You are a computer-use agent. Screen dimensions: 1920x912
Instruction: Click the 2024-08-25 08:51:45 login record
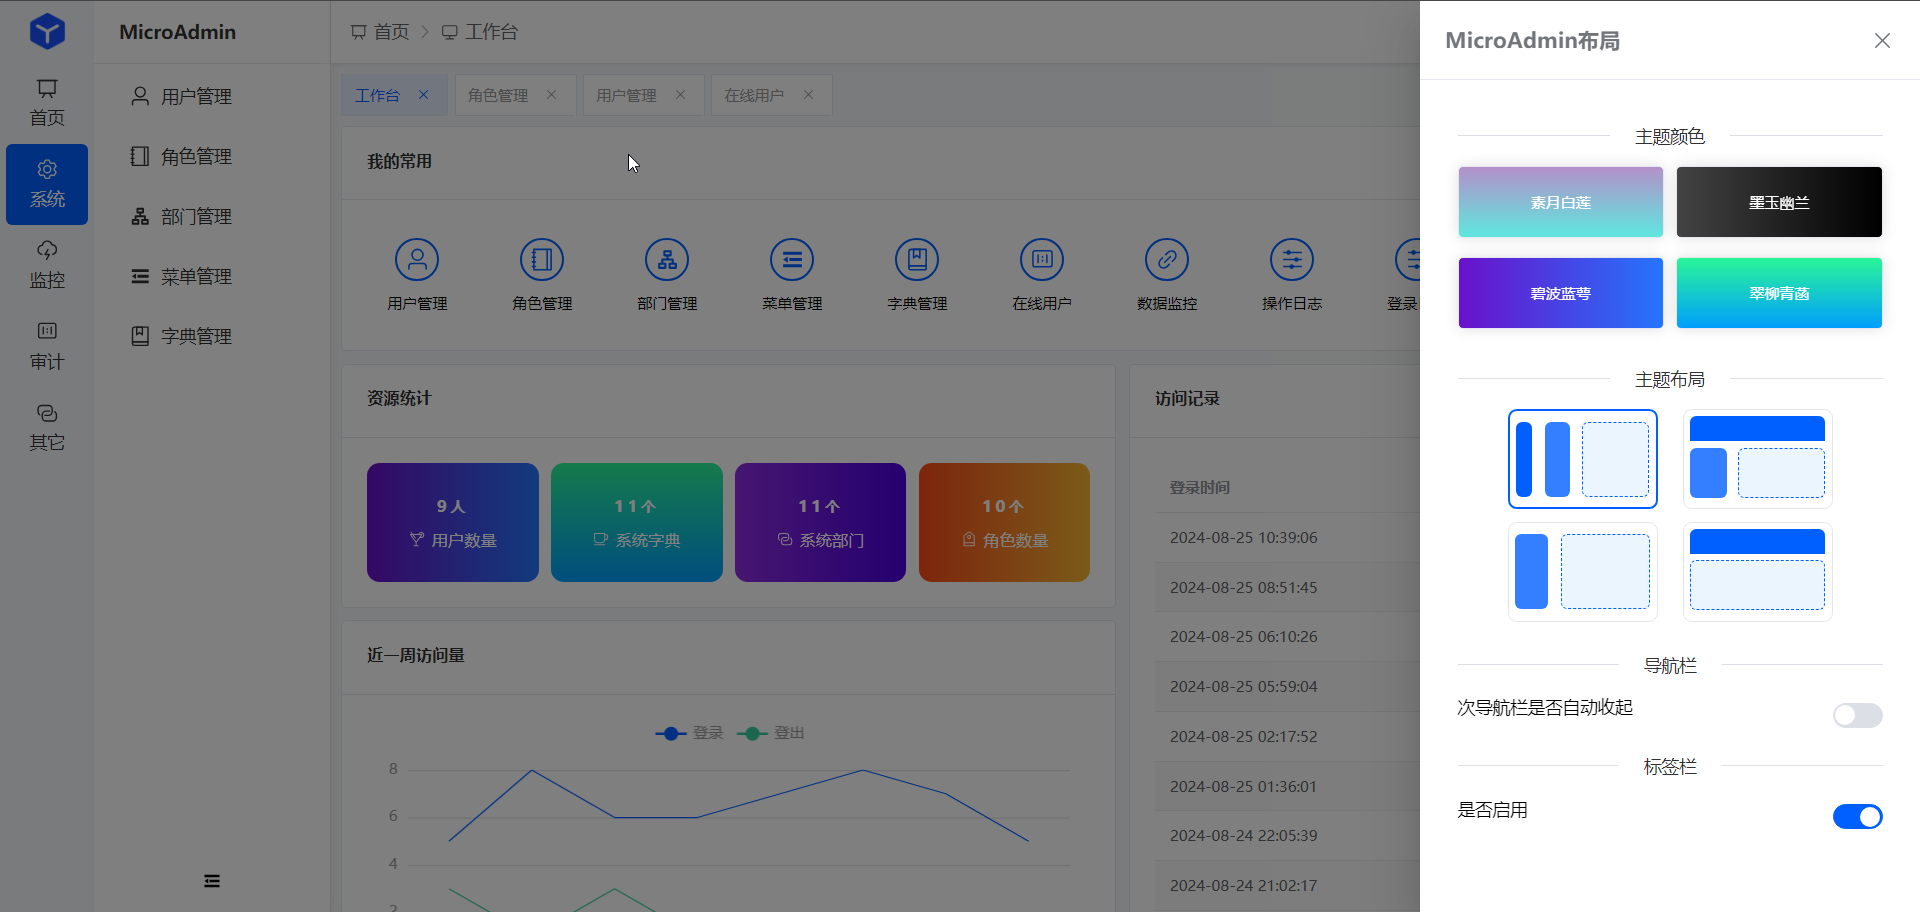1243,587
